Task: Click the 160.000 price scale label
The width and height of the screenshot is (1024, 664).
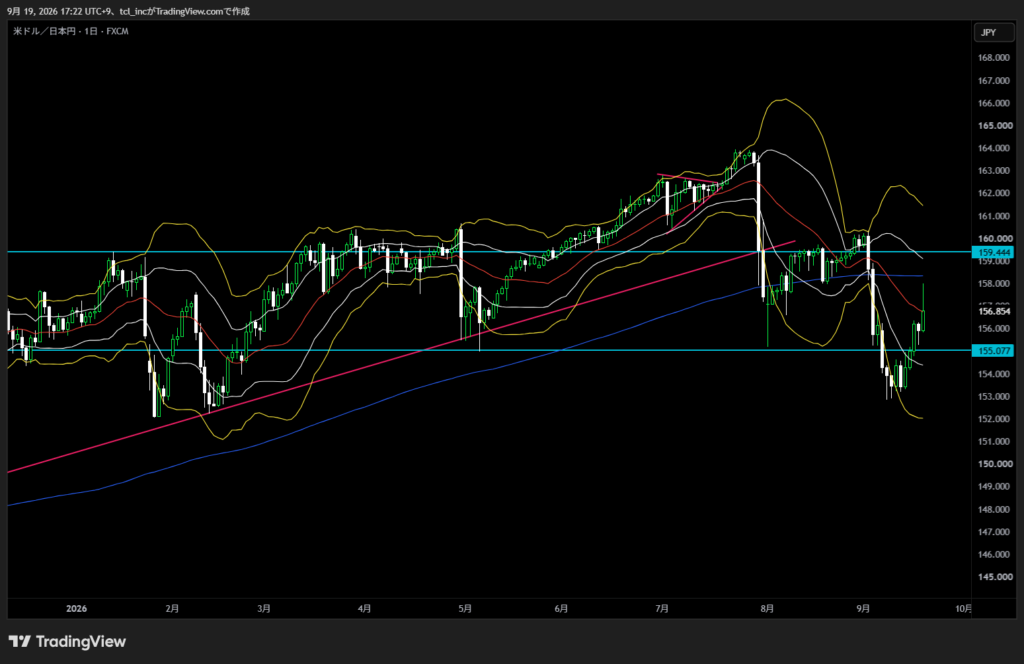Action: click(x=993, y=238)
